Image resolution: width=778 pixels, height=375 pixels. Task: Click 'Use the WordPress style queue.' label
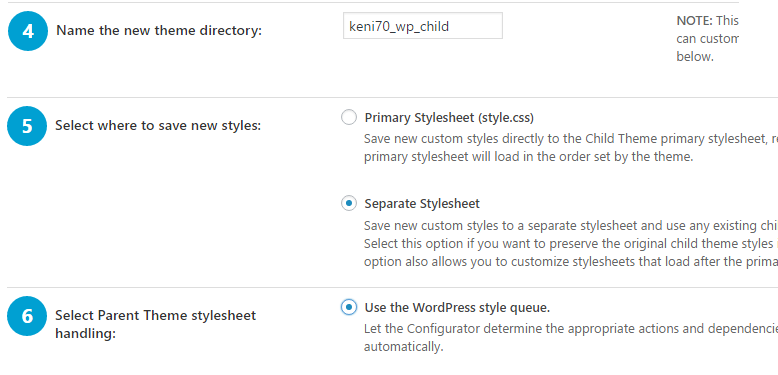(457, 308)
